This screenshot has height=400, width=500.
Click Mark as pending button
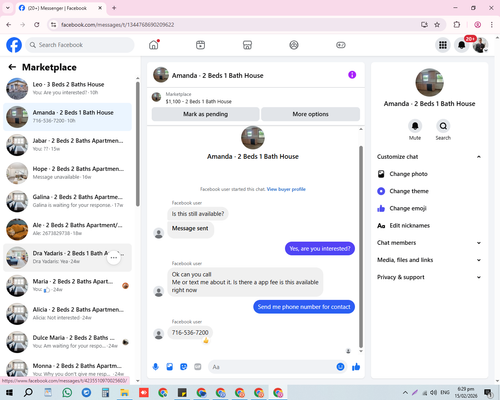tap(205, 114)
